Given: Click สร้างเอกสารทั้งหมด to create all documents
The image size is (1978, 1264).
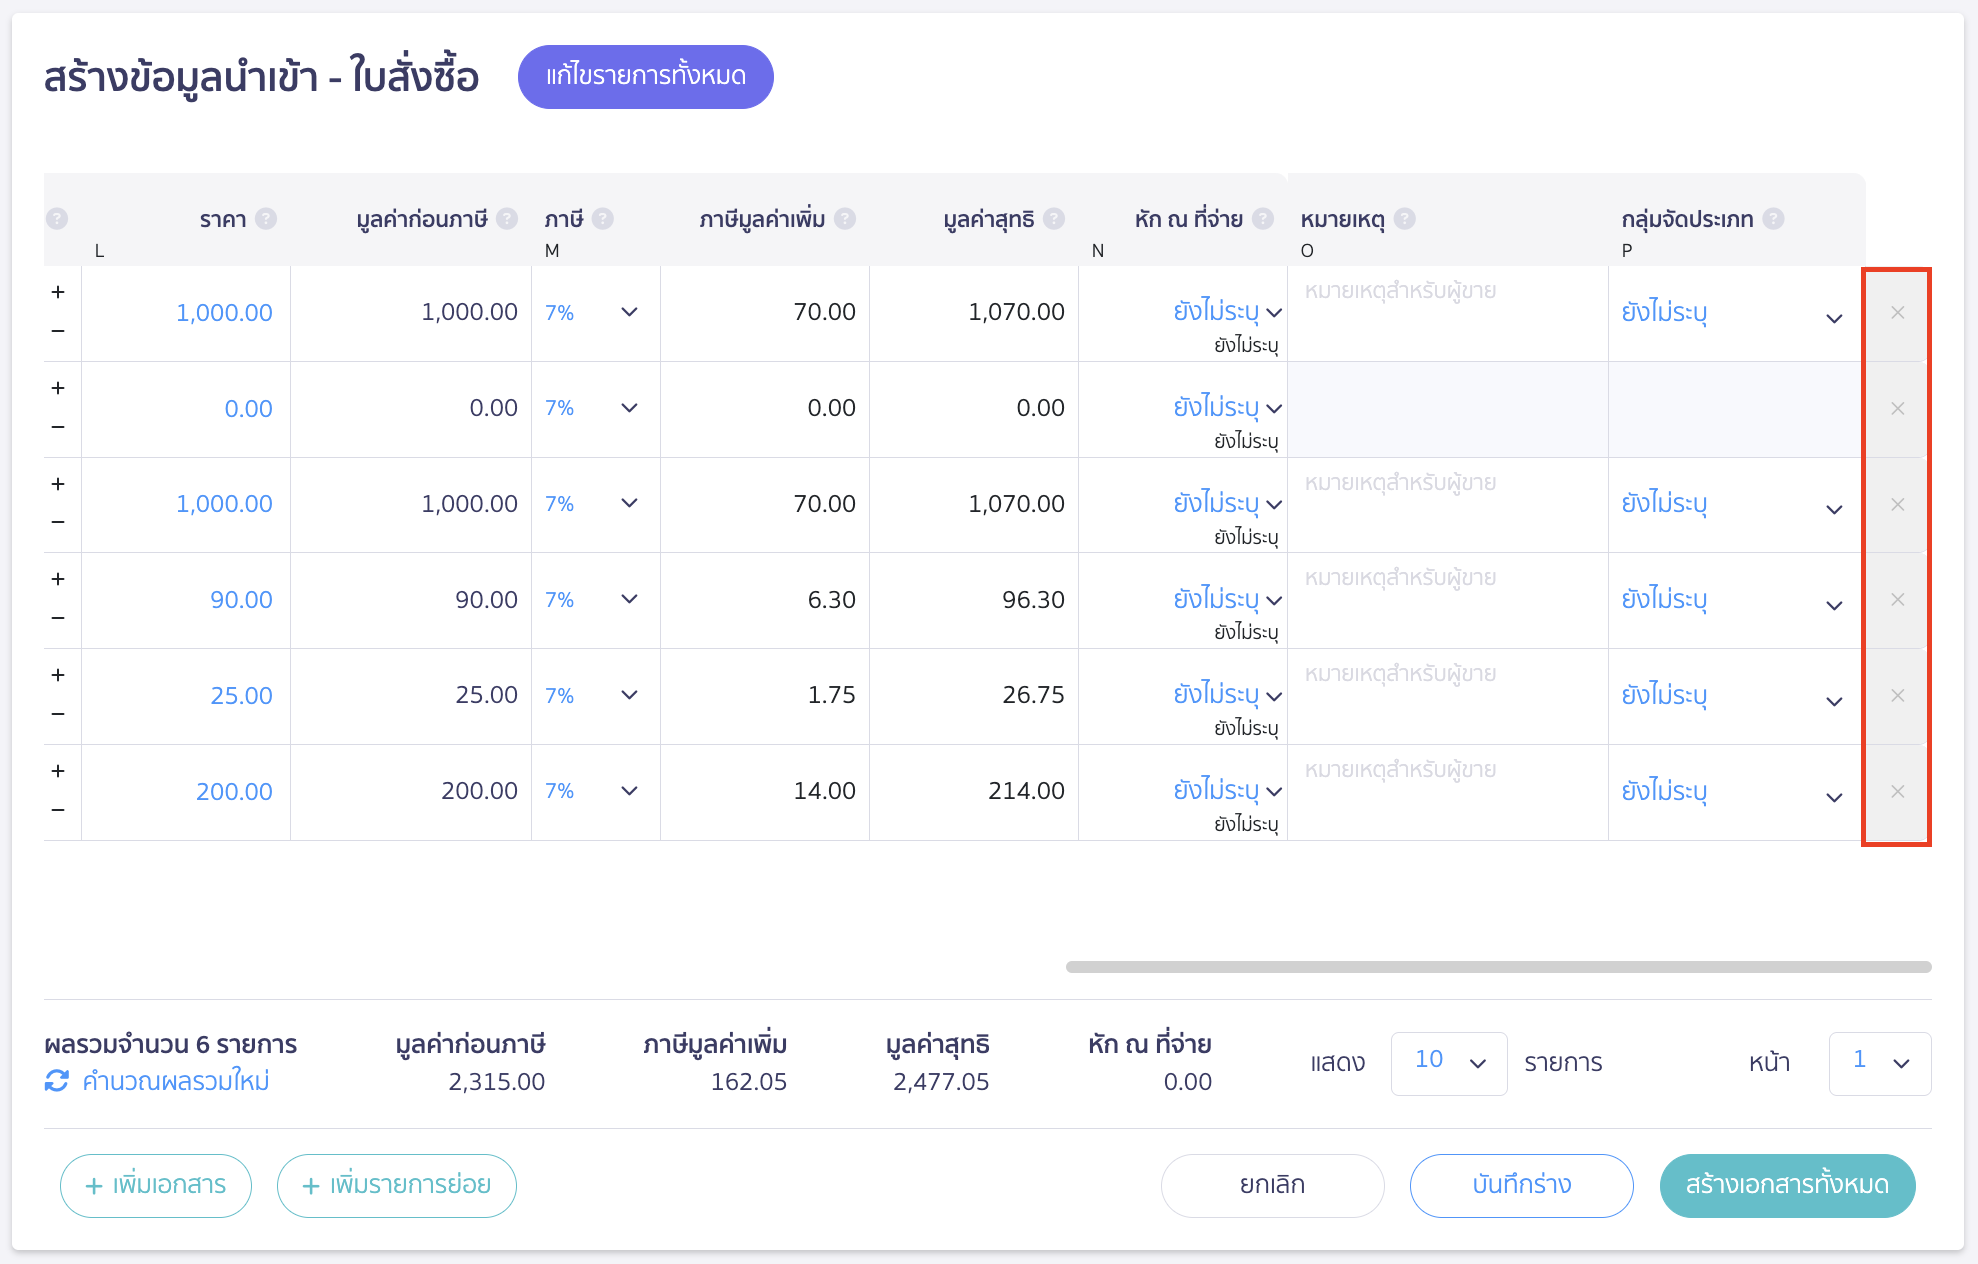Looking at the screenshot, I should click(1786, 1185).
